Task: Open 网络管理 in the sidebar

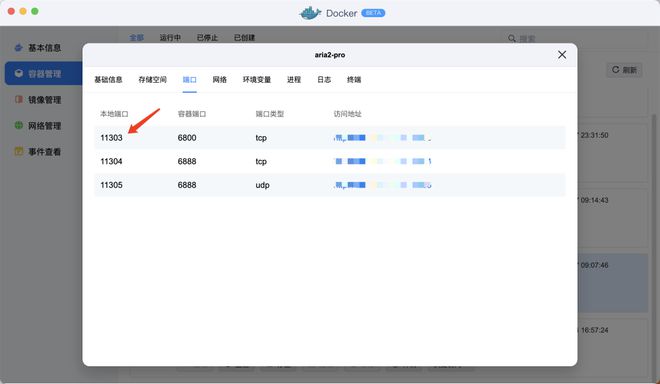Action: 44,125
